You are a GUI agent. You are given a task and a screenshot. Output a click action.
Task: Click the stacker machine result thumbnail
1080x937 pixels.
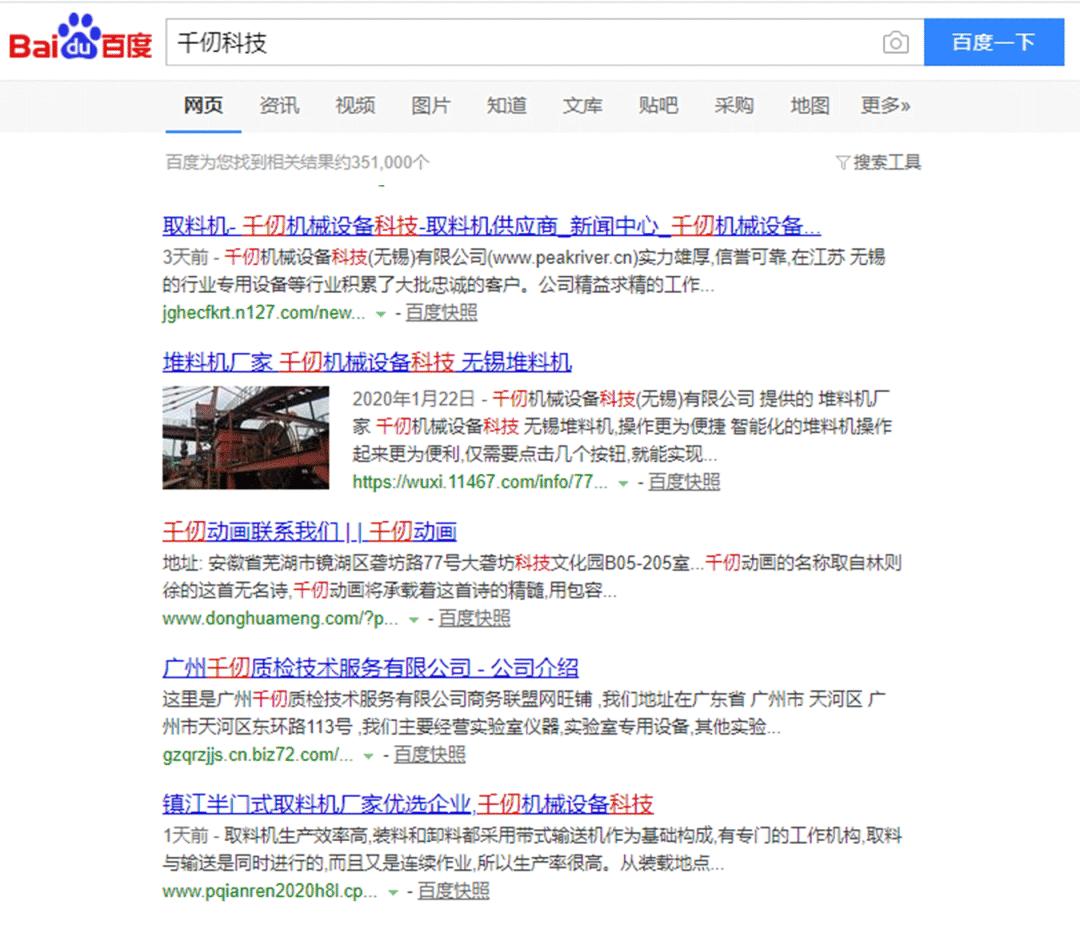coord(245,438)
